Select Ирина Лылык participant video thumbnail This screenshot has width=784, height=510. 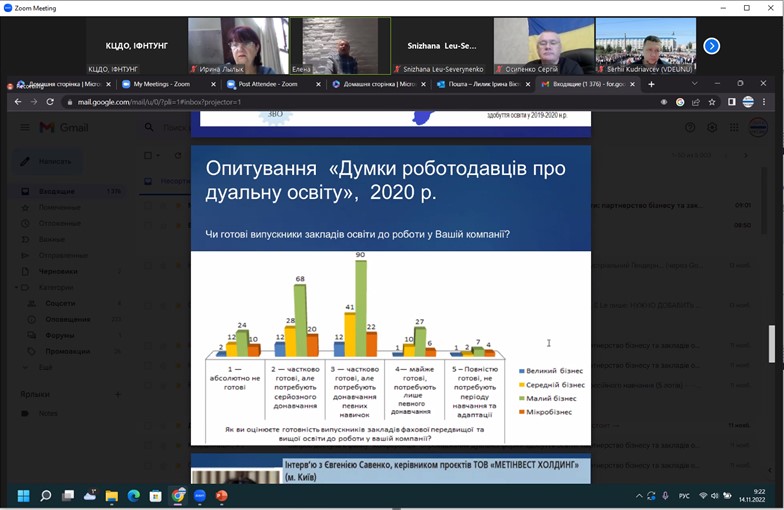(238, 46)
